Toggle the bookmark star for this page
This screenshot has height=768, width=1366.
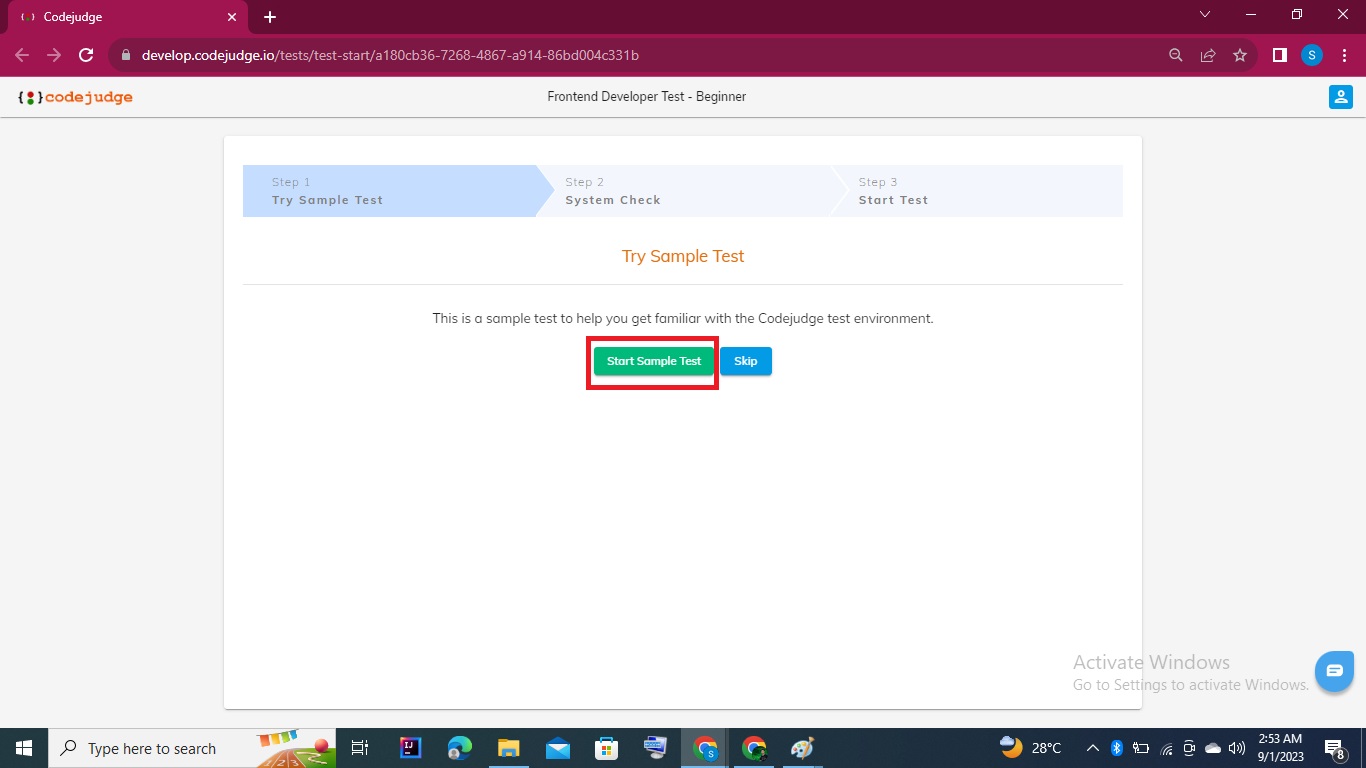click(1240, 55)
